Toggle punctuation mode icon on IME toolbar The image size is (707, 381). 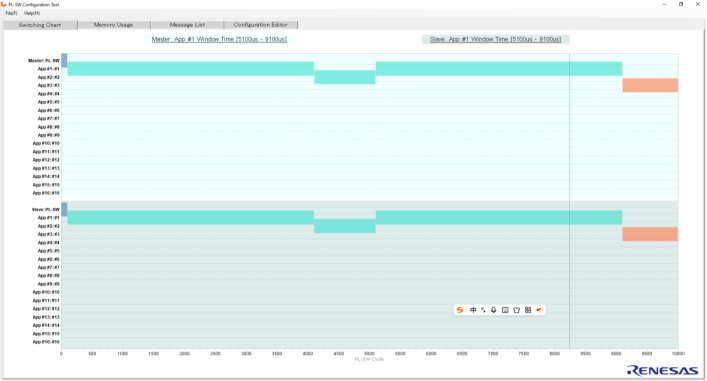(x=483, y=310)
